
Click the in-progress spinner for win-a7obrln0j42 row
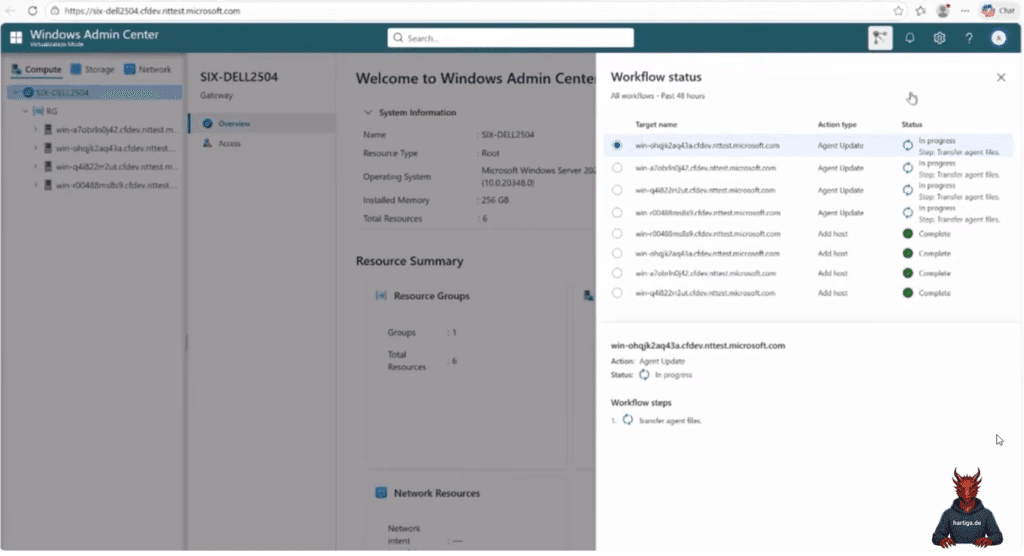pyautogui.click(x=908, y=168)
